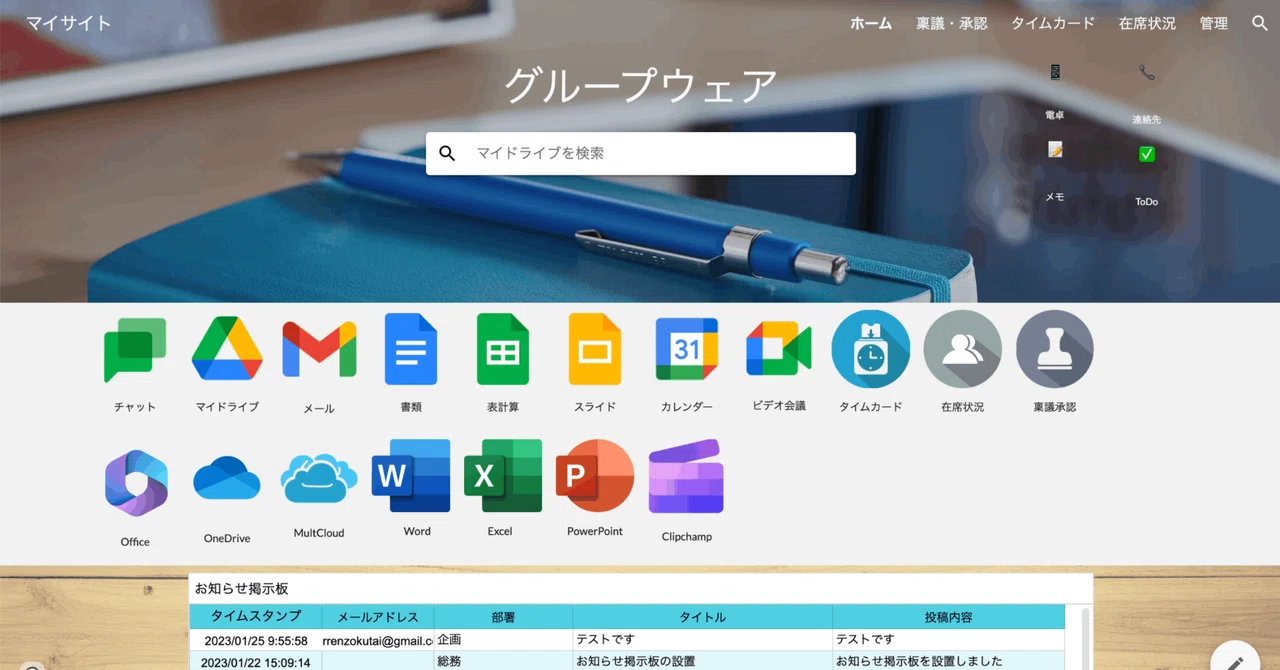Open the 電卓 calculator icon
The width and height of the screenshot is (1280, 670).
pyautogui.click(x=1054, y=72)
